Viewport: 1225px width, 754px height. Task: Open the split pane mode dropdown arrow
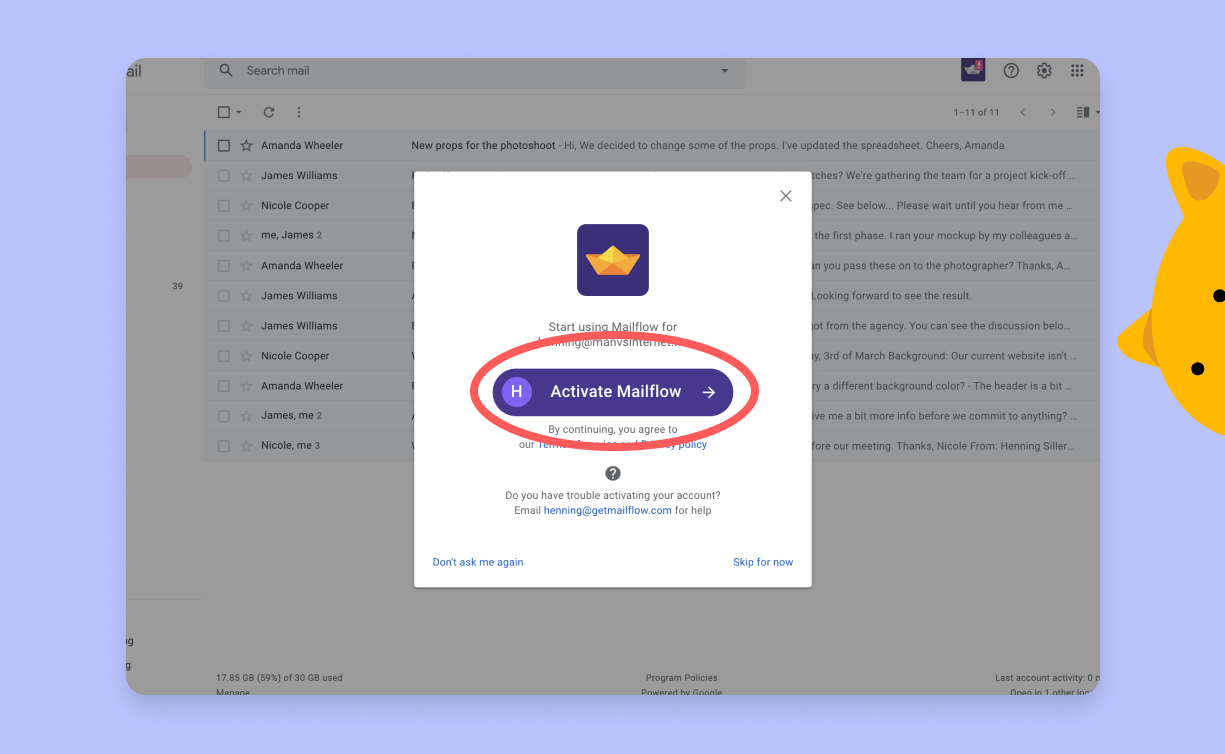(1097, 113)
